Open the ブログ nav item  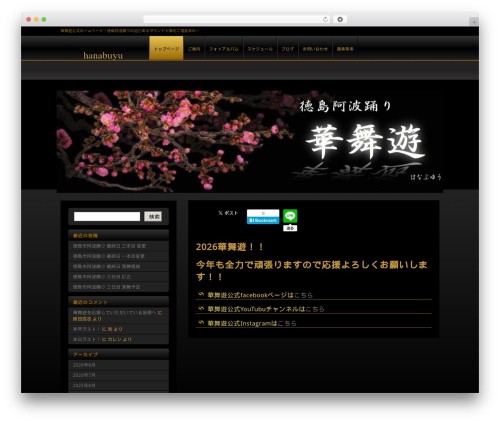click(288, 49)
